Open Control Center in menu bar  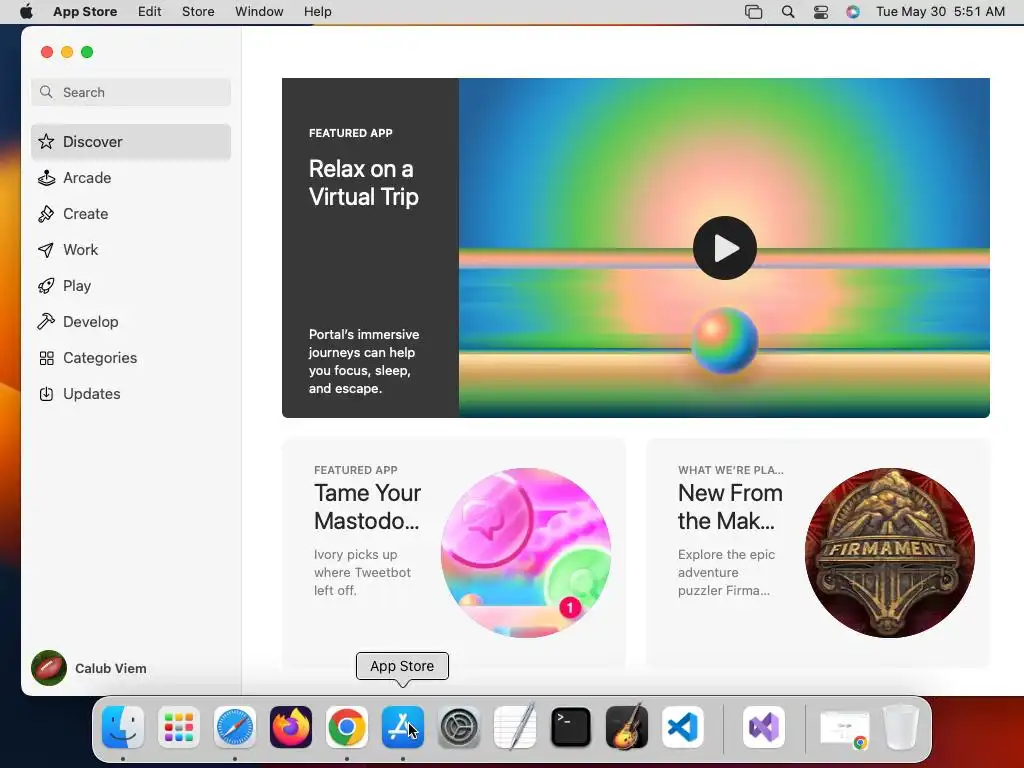coord(821,12)
